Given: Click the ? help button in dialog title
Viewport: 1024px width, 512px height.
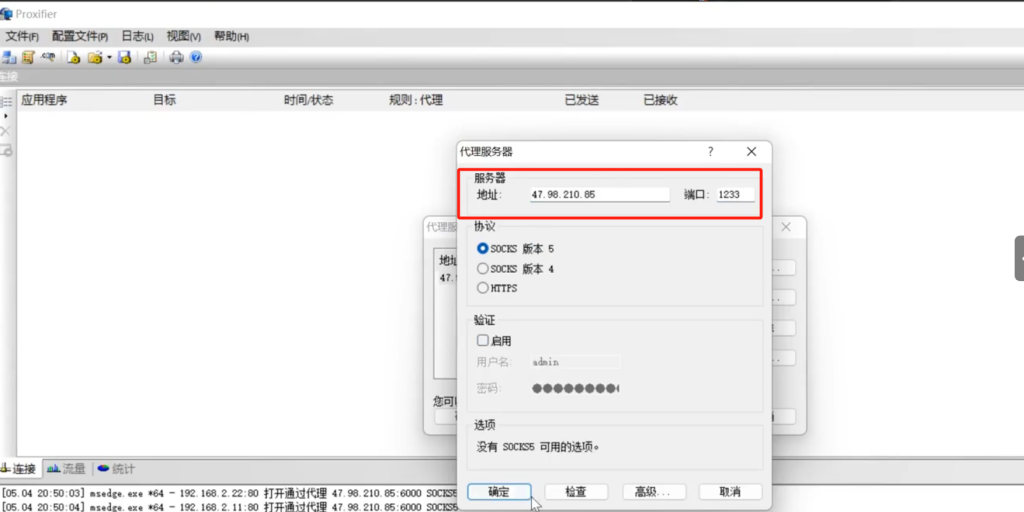Looking at the screenshot, I should click(711, 152).
